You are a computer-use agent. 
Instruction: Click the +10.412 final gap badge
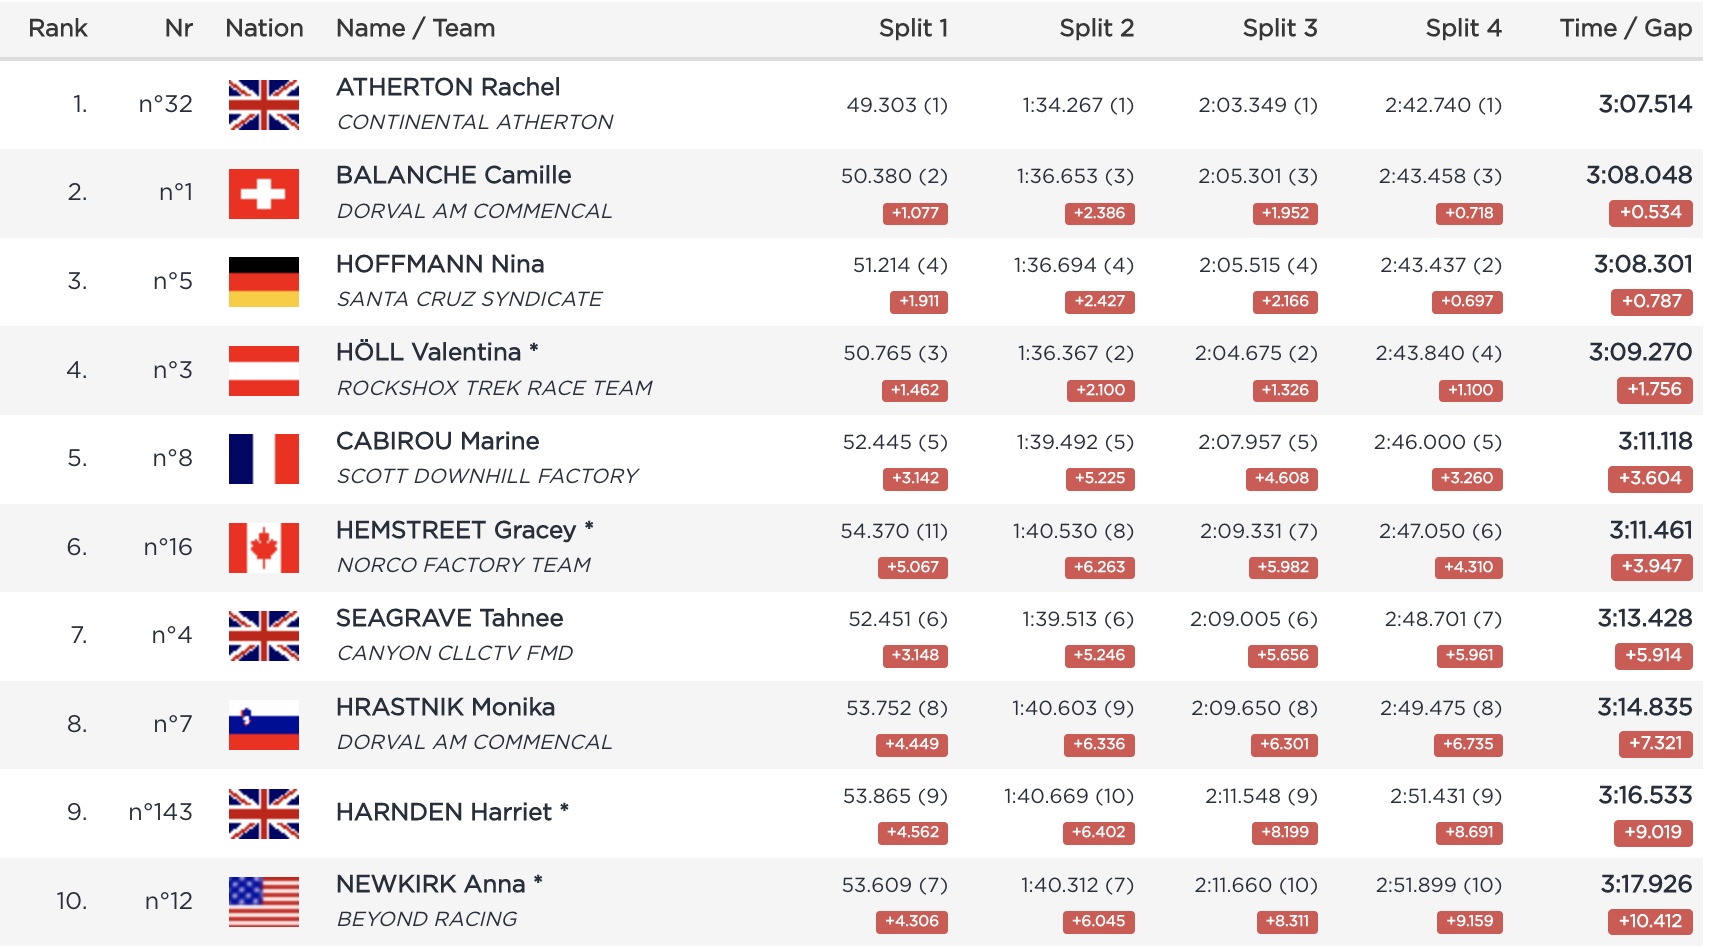pyautogui.click(x=1650, y=921)
